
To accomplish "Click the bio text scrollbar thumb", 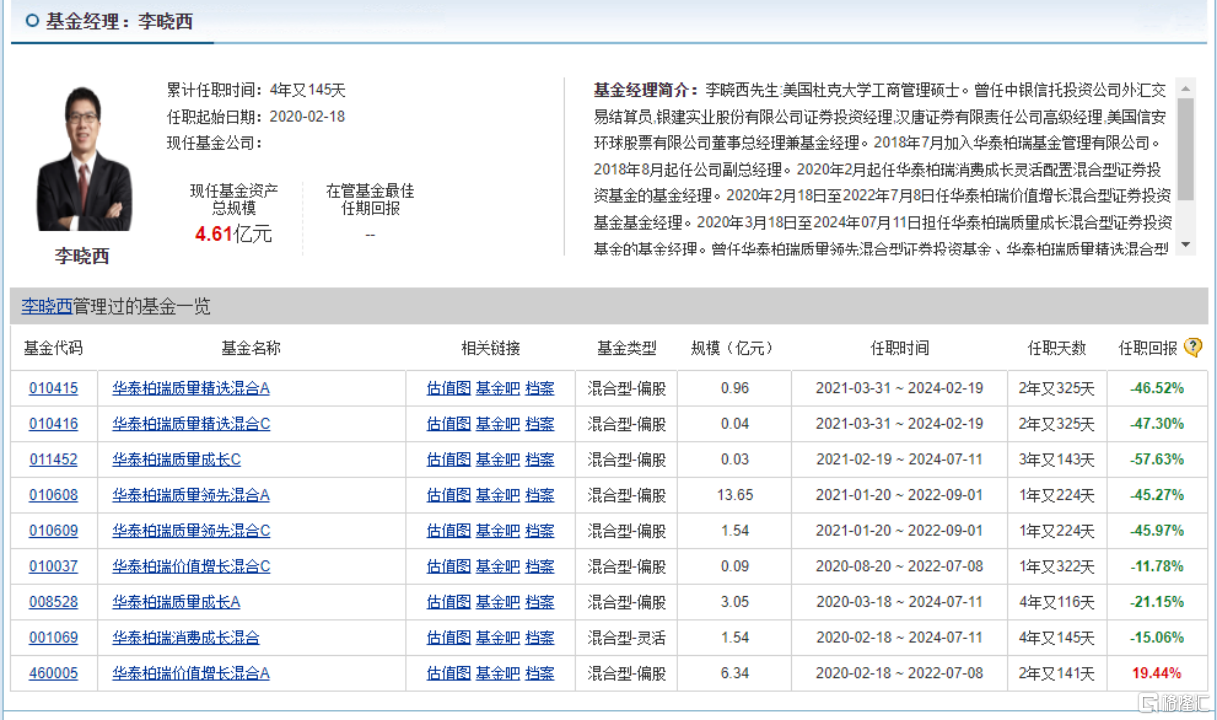I will click(1186, 149).
